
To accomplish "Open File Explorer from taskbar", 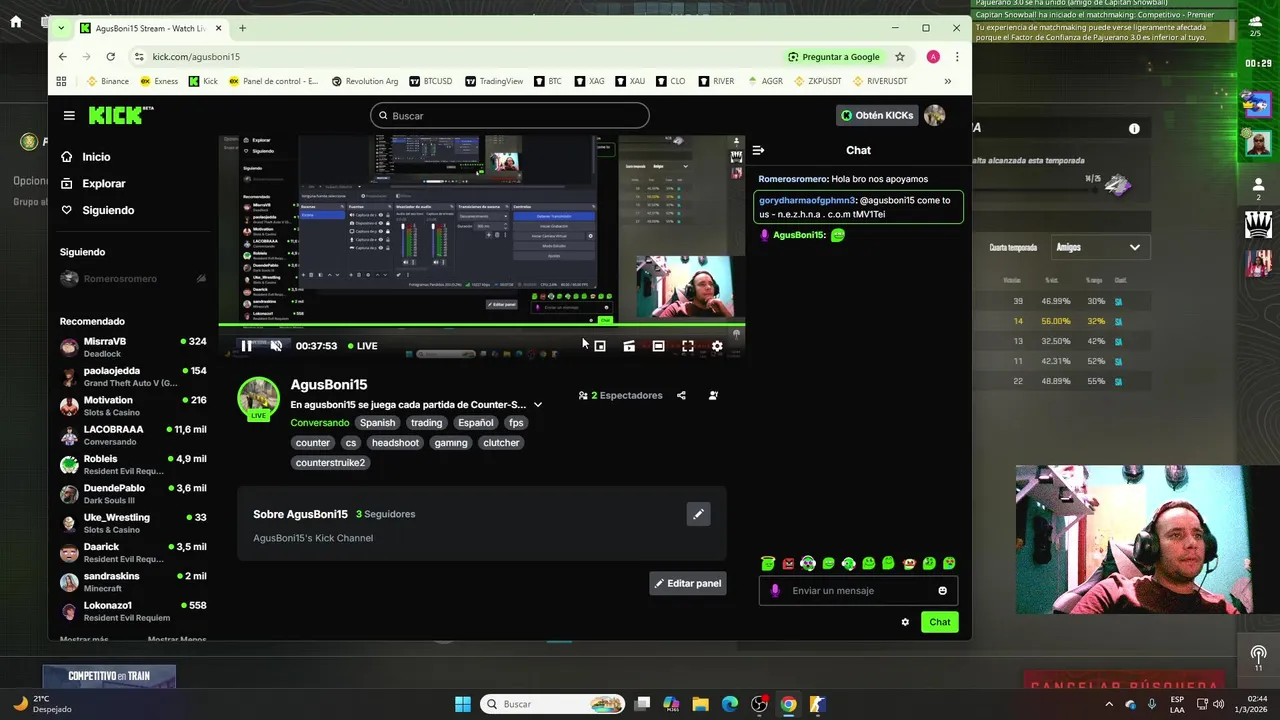I will pyautogui.click(x=700, y=704).
